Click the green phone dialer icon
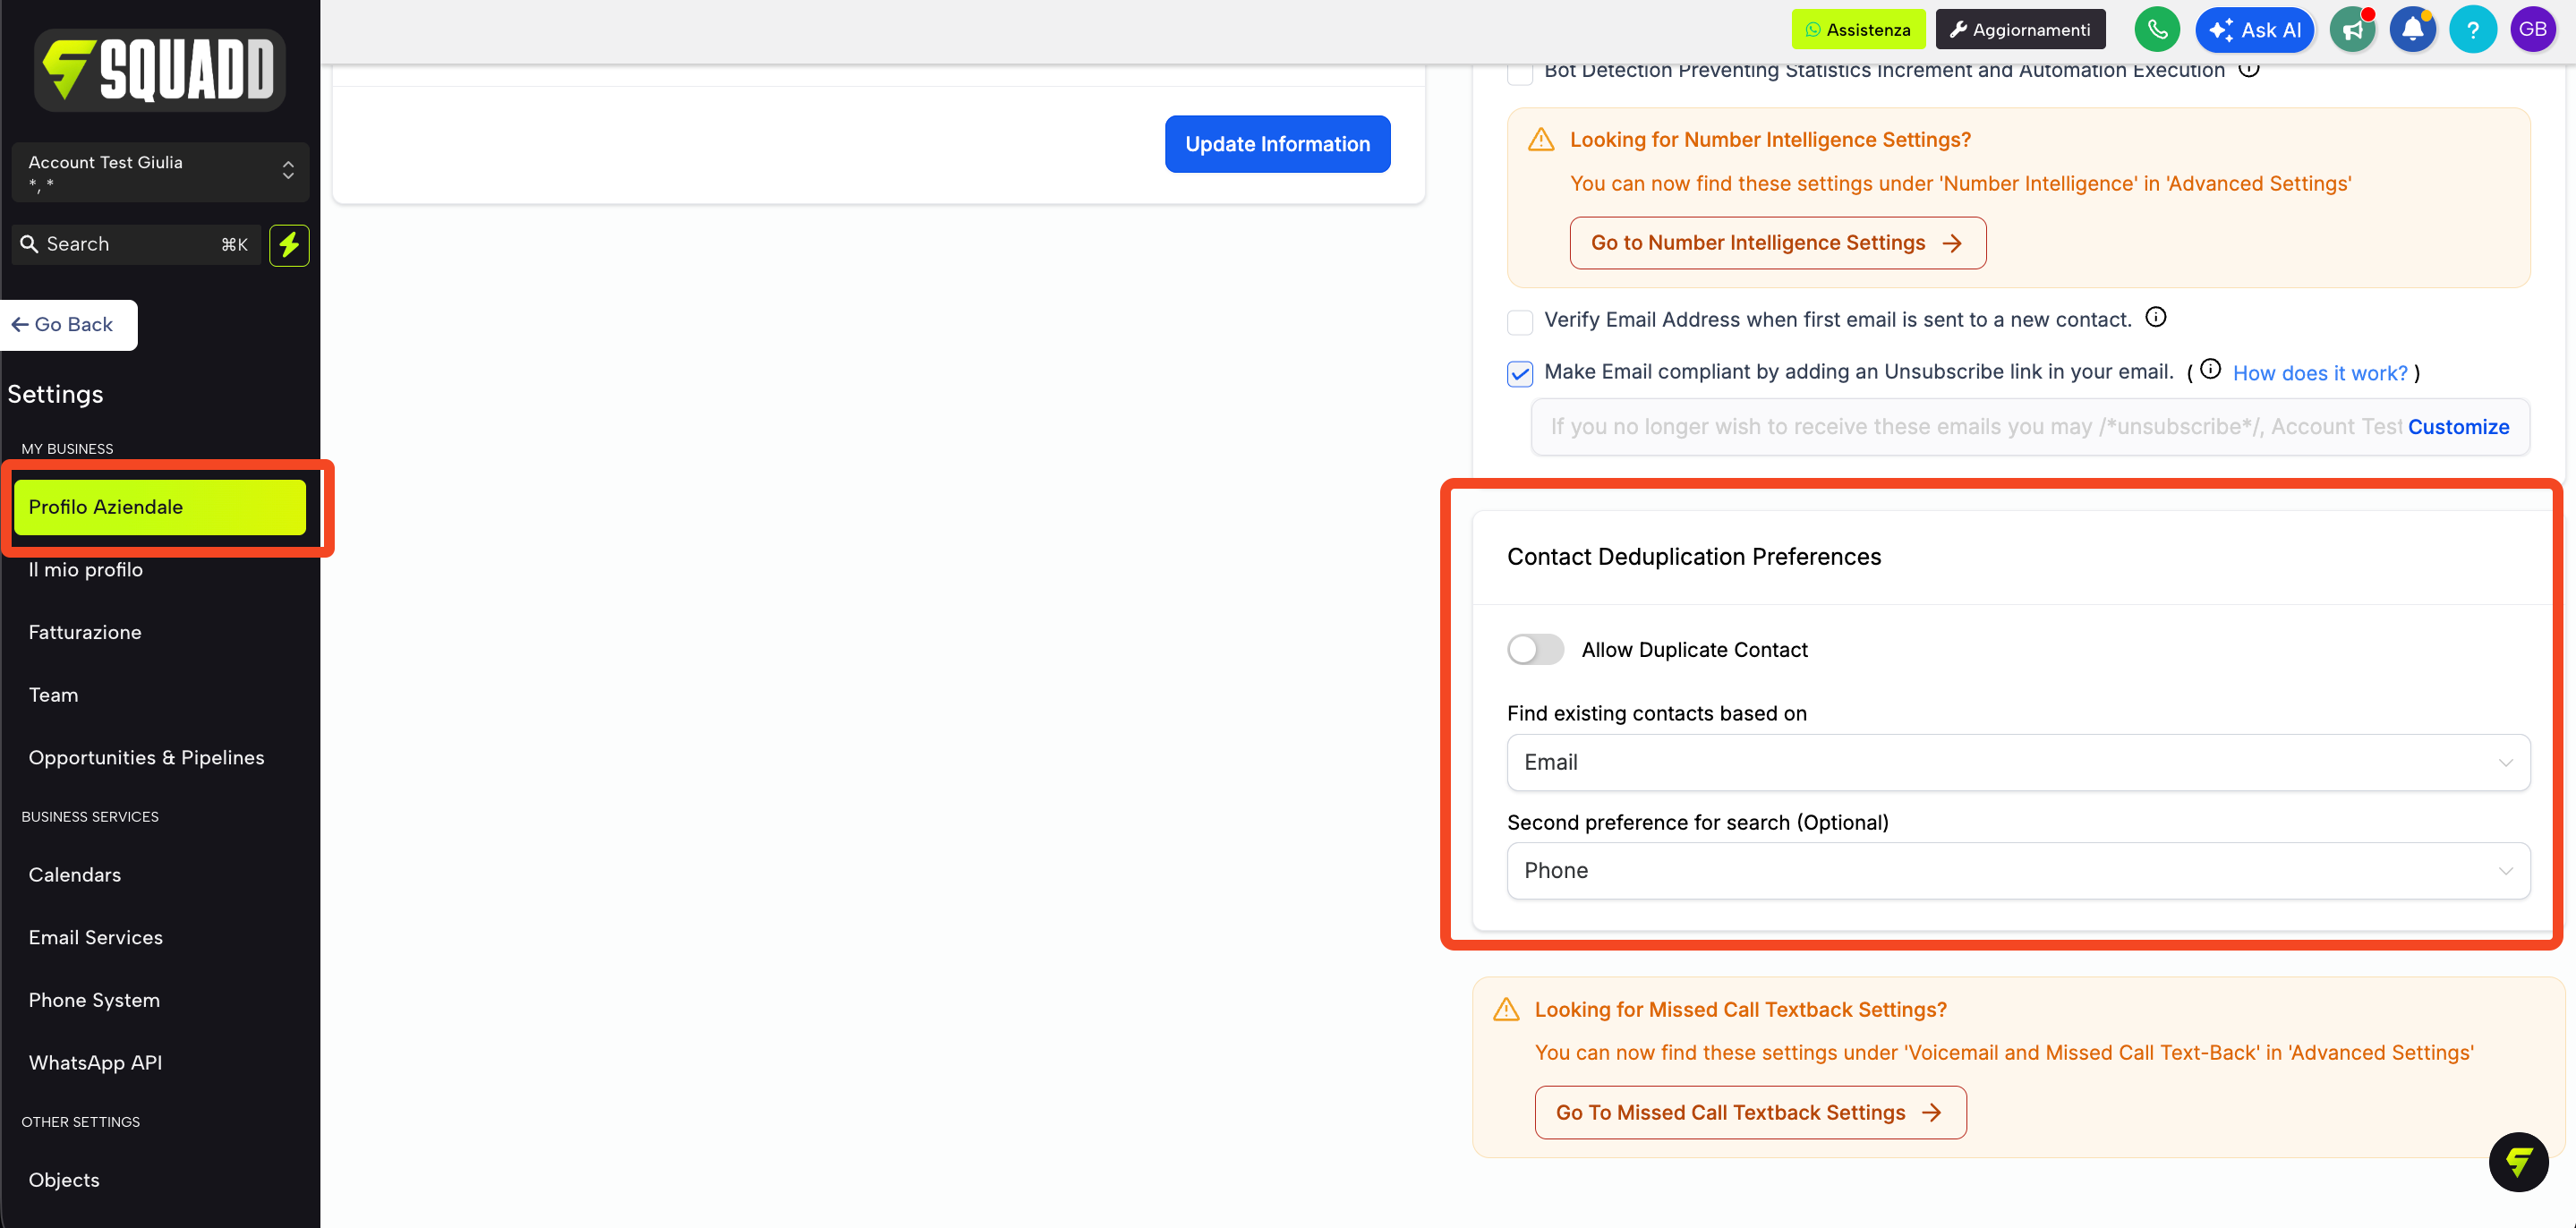Screen dimensions: 2576x1228 tap(2157, 30)
